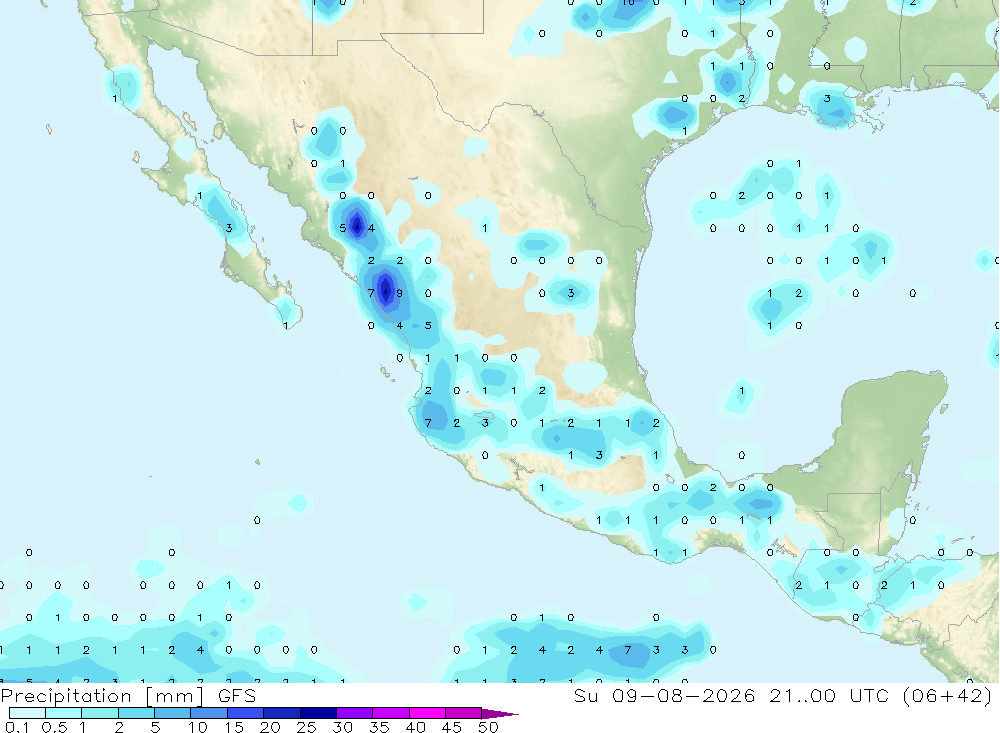Click the 'Su 09-08-2026' date text

click(x=665, y=695)
